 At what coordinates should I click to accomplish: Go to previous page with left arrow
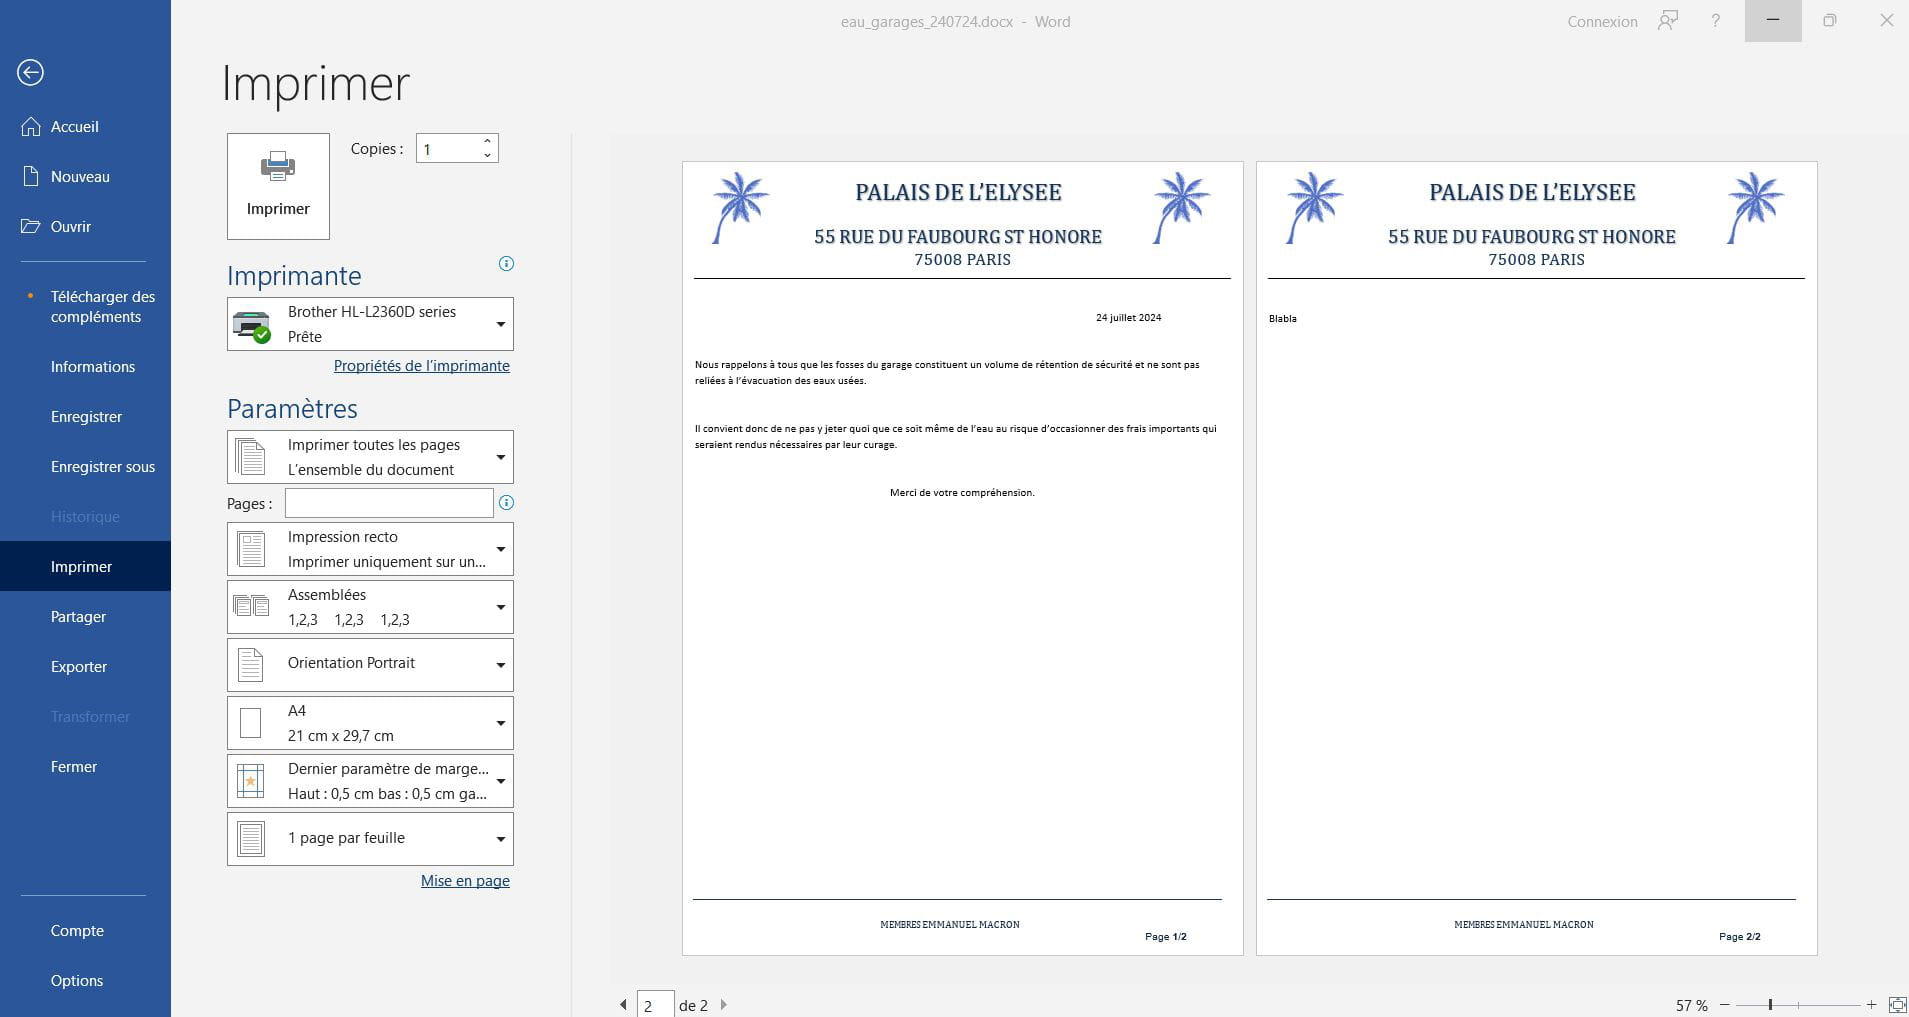point(624,1005)
